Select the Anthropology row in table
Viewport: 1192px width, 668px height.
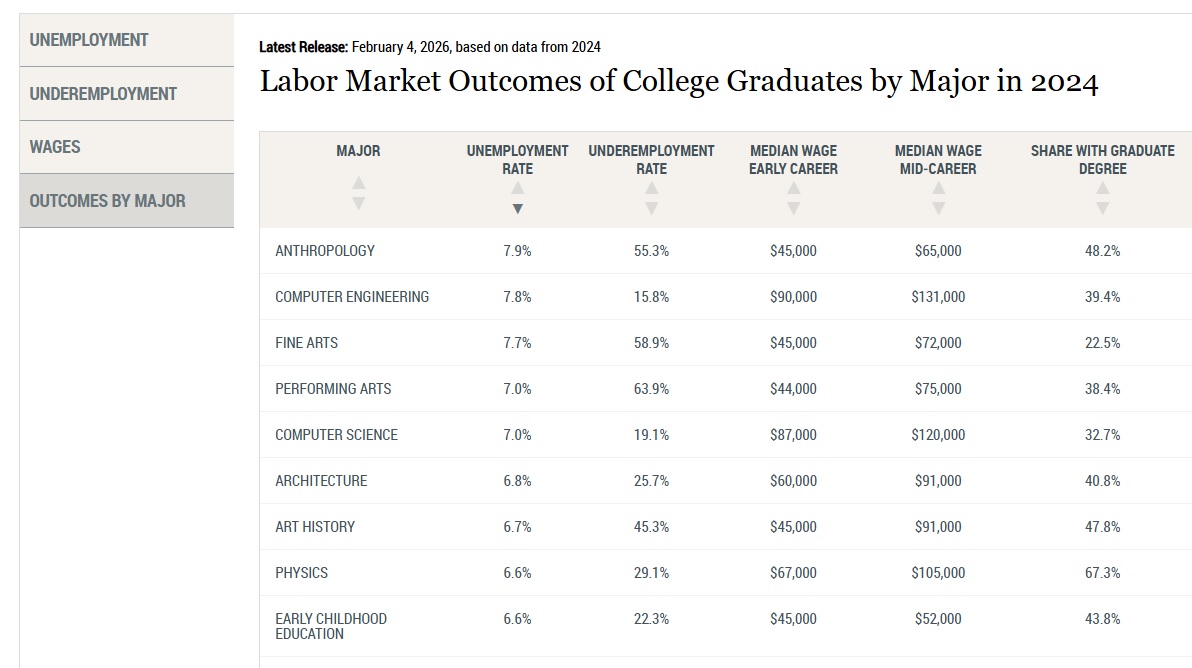point(726,251)
